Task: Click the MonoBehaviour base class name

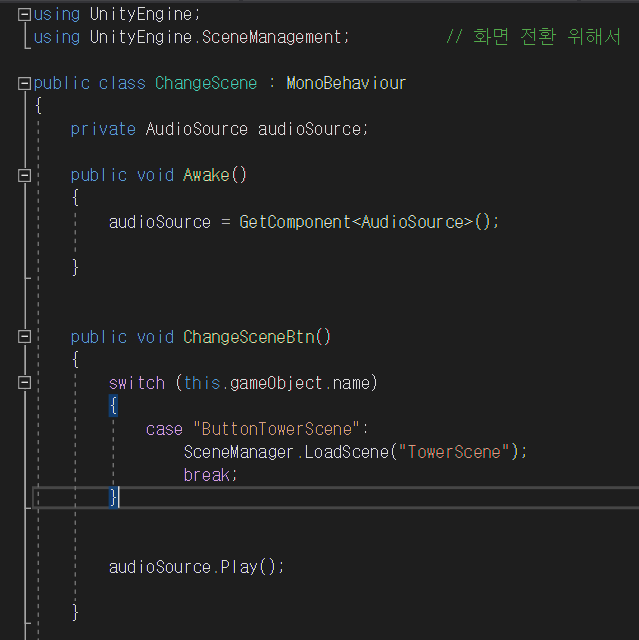Action: (346, 83)
